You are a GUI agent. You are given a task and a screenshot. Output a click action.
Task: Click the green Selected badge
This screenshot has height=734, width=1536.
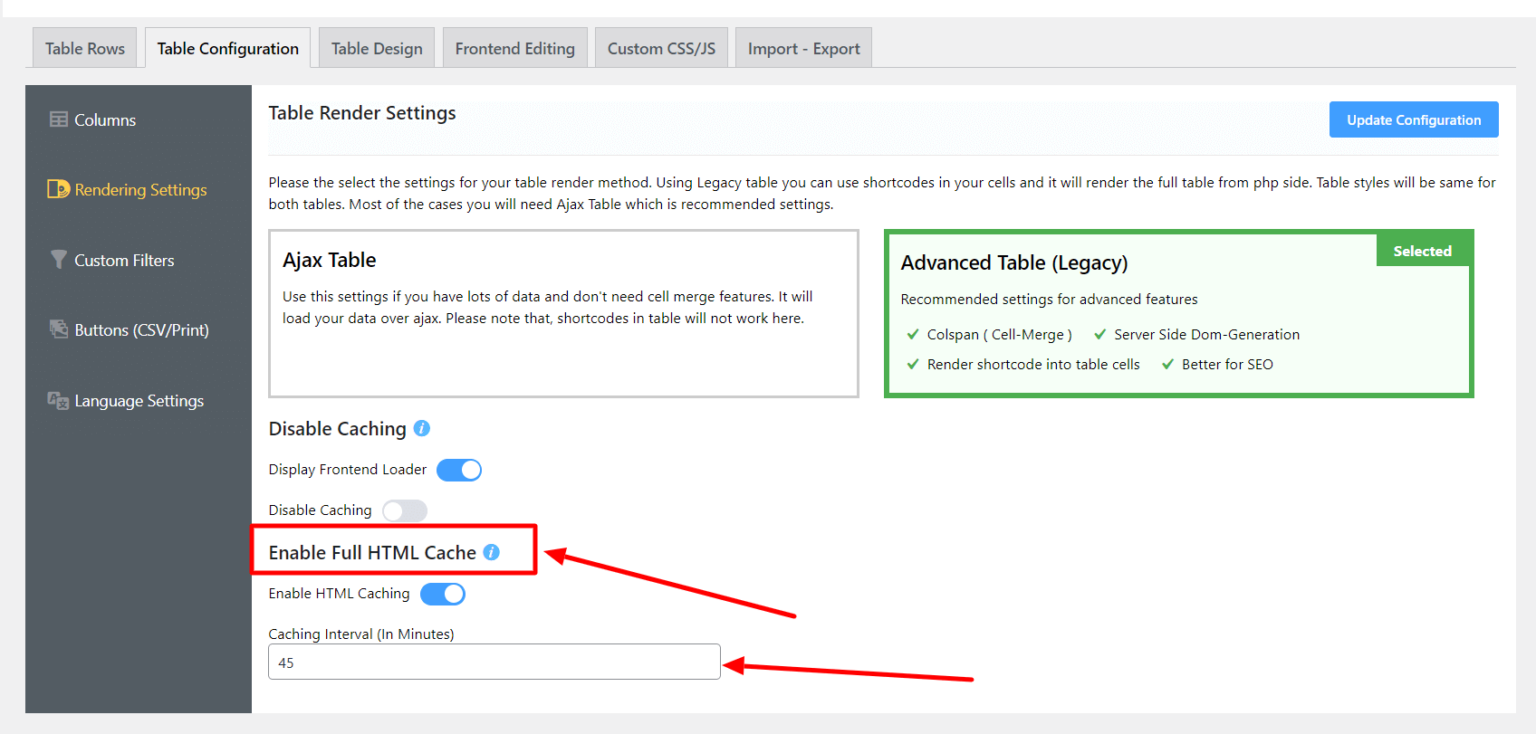click(x=1423, y=250)
